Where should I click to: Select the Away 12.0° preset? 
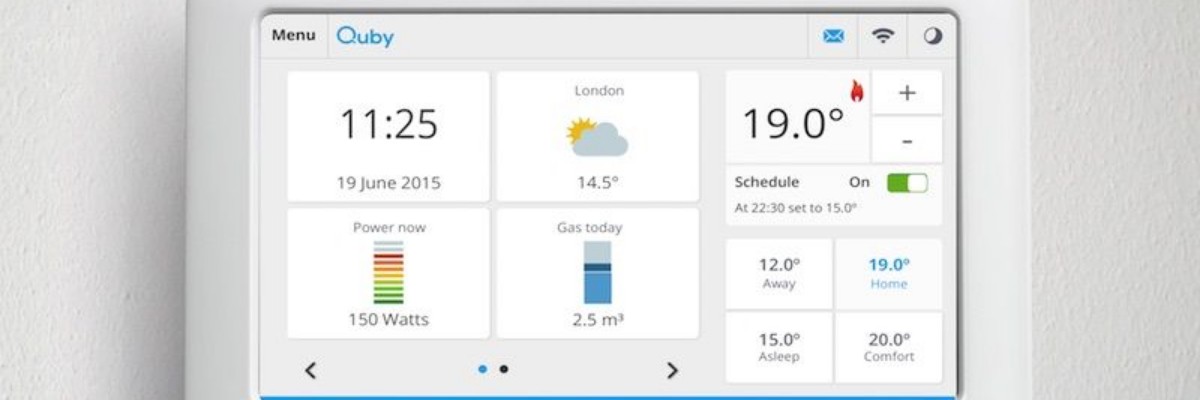pyautogui.click(x=779, y=273)
